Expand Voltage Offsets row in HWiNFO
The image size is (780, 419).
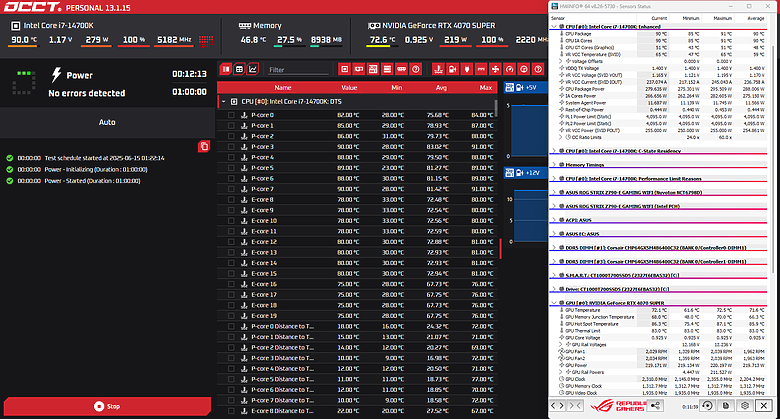tap(561, 61)
